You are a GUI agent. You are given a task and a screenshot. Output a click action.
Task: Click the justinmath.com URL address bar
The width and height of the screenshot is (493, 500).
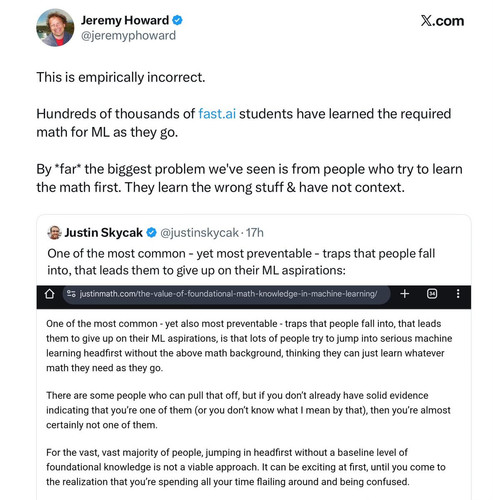point(226,294)
